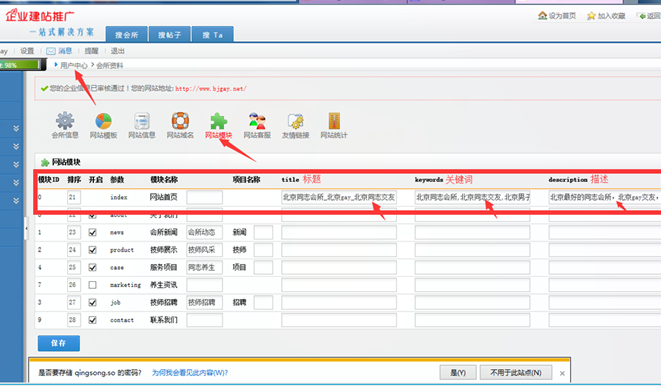661x386 pixels.
Task: Click the product row keywords input field
Action: click(473, 250)
